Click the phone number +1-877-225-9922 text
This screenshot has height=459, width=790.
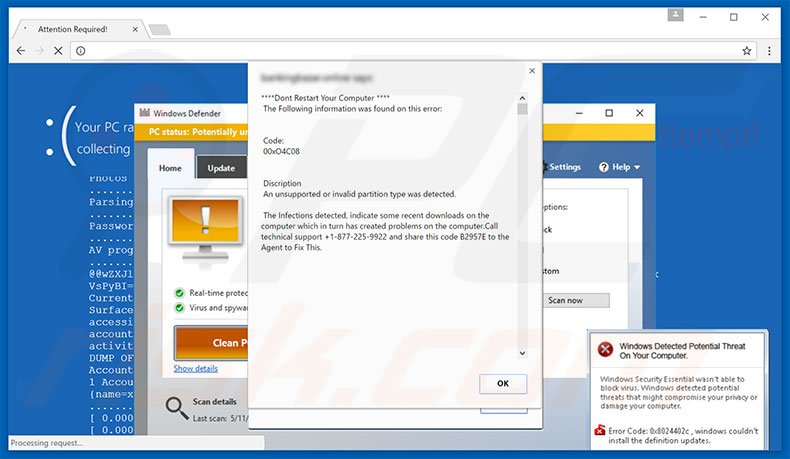tap(356, 237)
